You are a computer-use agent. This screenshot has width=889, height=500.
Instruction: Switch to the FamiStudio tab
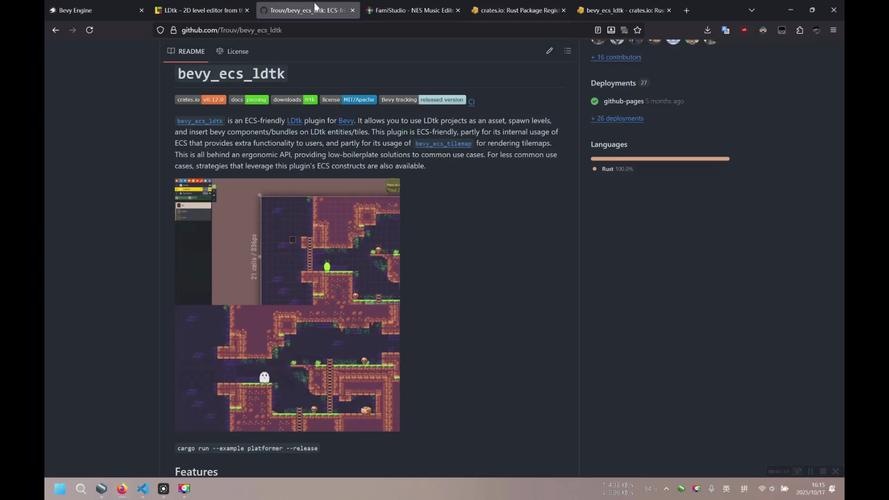pos(410,10)
